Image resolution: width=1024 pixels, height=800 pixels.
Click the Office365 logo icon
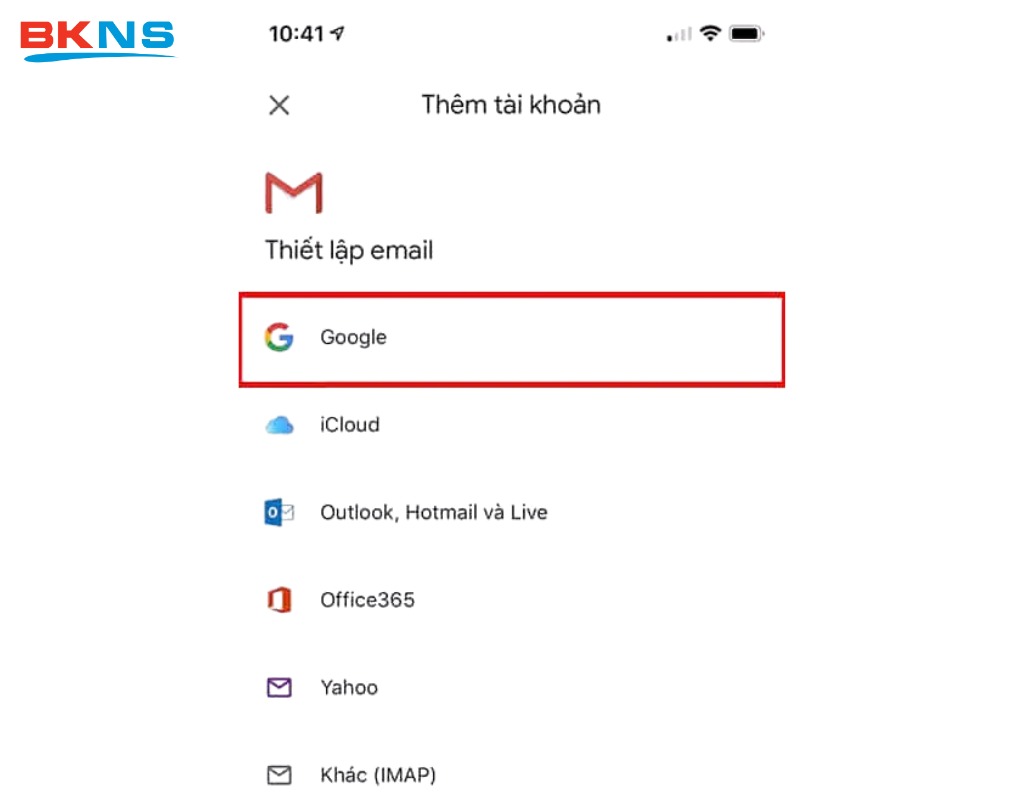[280, 600]
